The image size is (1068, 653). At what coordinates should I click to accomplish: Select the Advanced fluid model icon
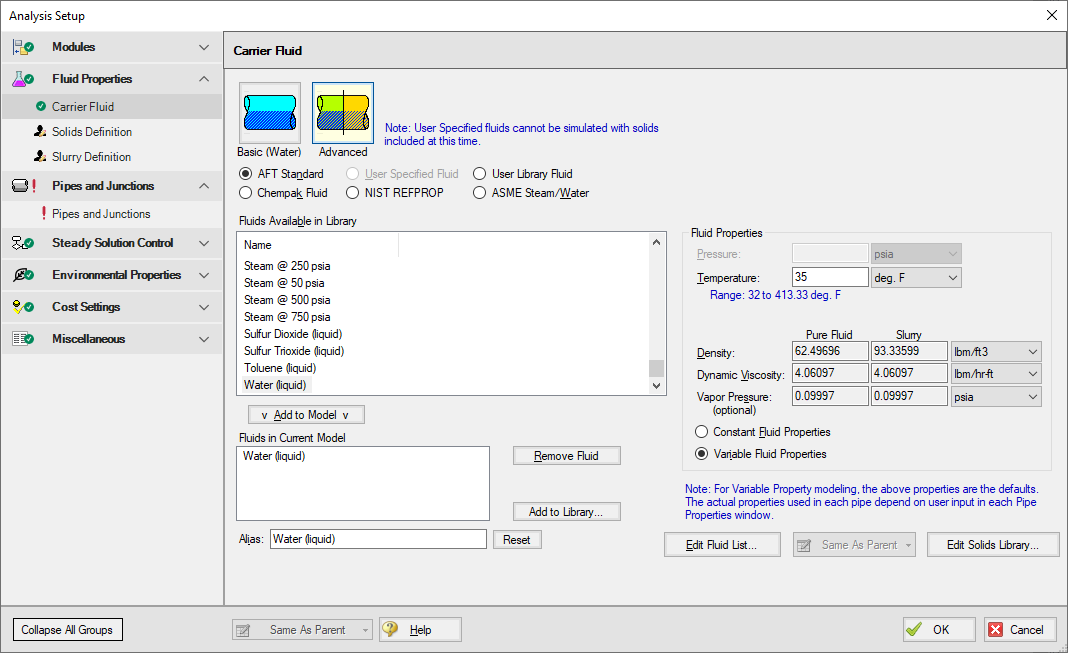tap(342, 112)
